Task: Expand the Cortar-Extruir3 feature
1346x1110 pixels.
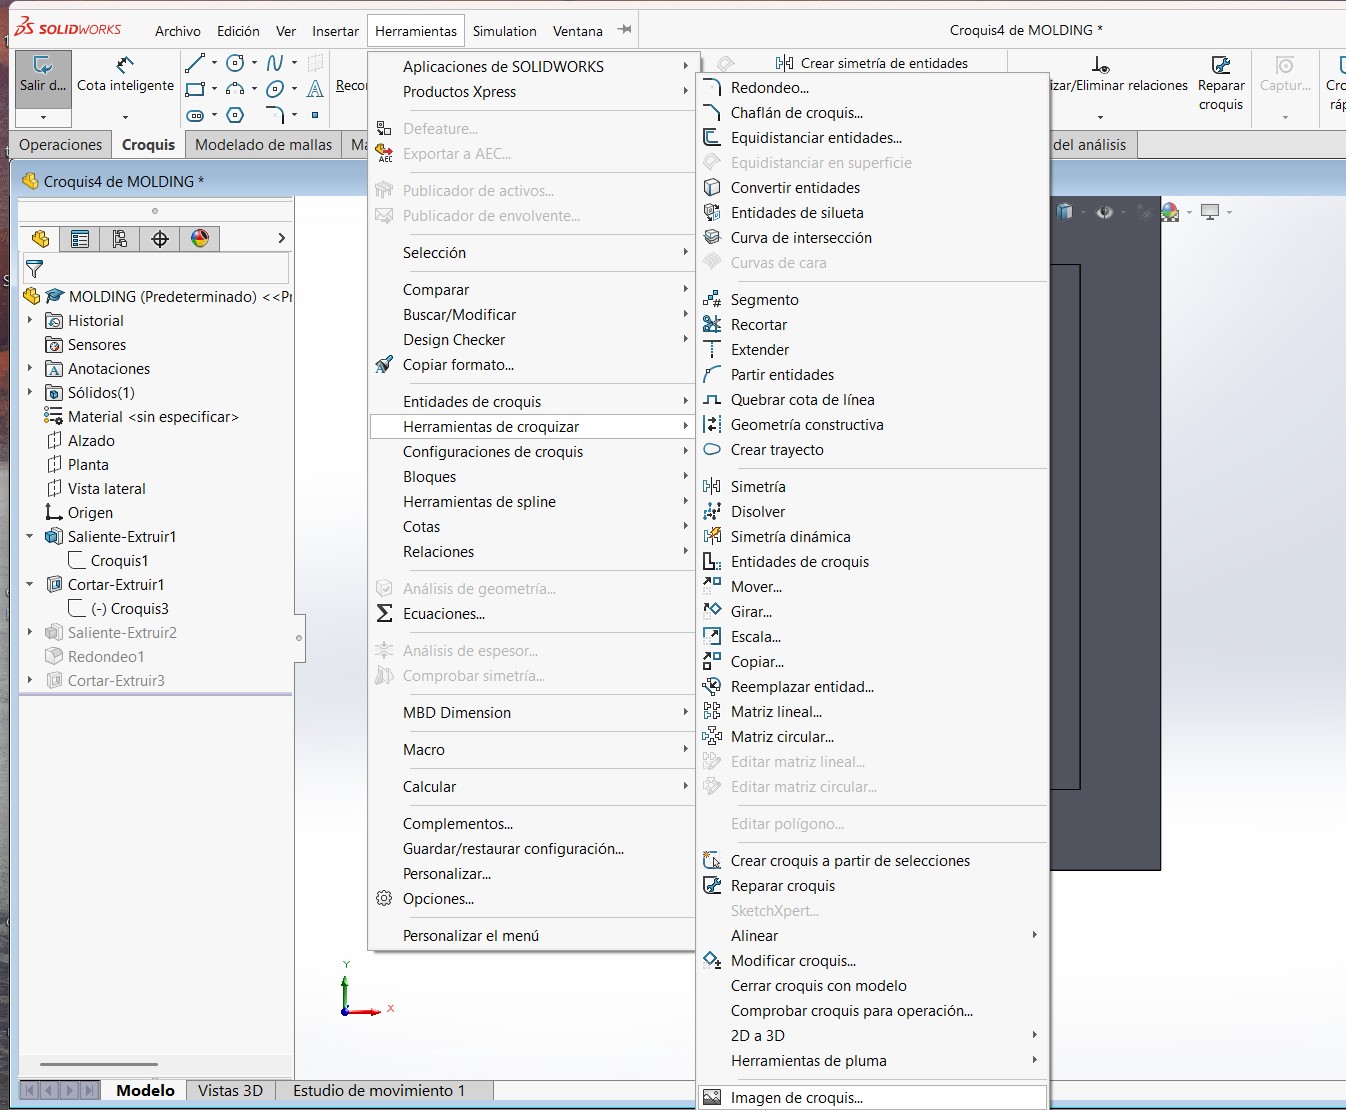Action: [x=30, y=681]
